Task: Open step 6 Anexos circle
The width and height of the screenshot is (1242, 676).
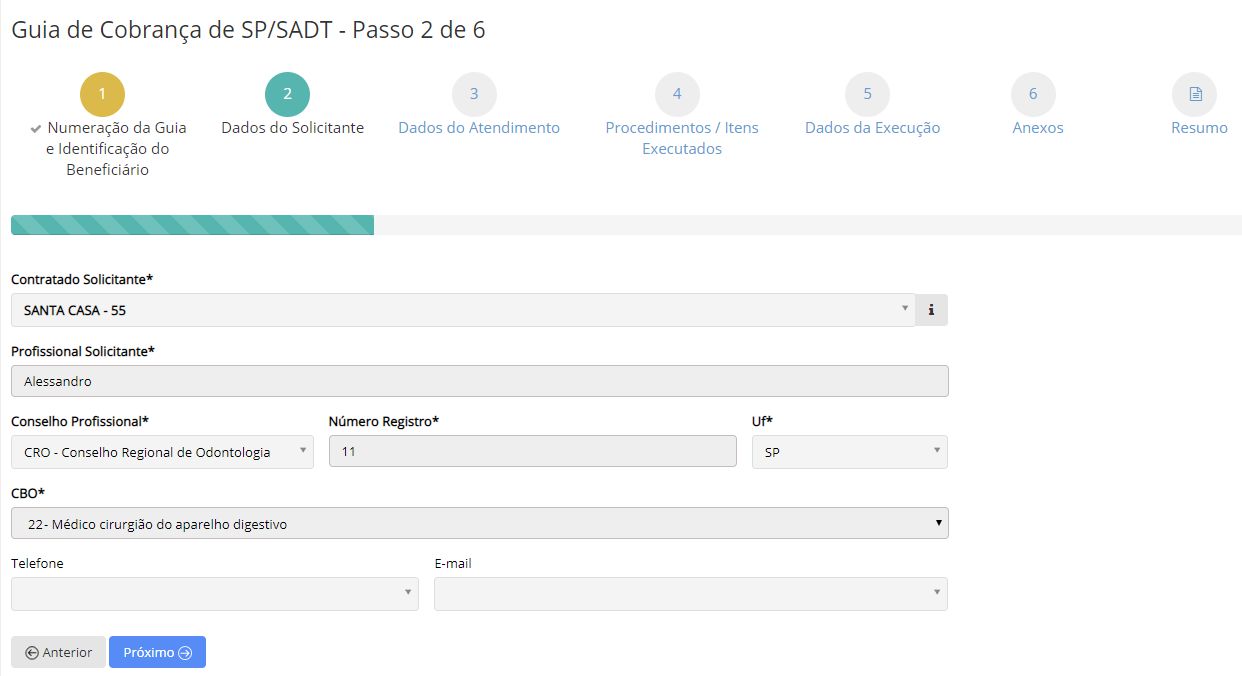Action: coord(1033,95)
